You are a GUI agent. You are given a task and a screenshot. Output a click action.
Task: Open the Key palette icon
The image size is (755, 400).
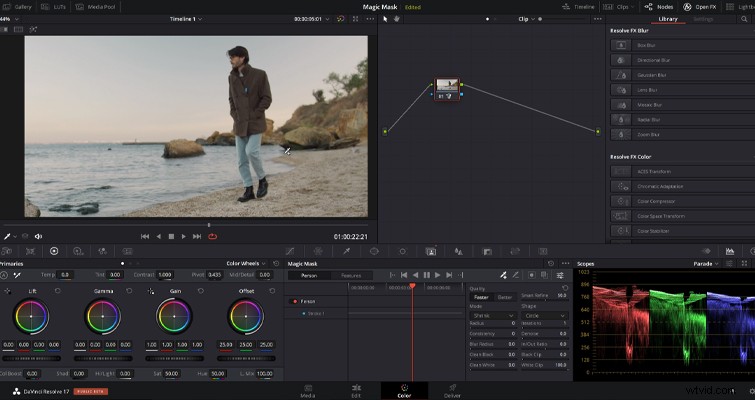click(487, 251)
